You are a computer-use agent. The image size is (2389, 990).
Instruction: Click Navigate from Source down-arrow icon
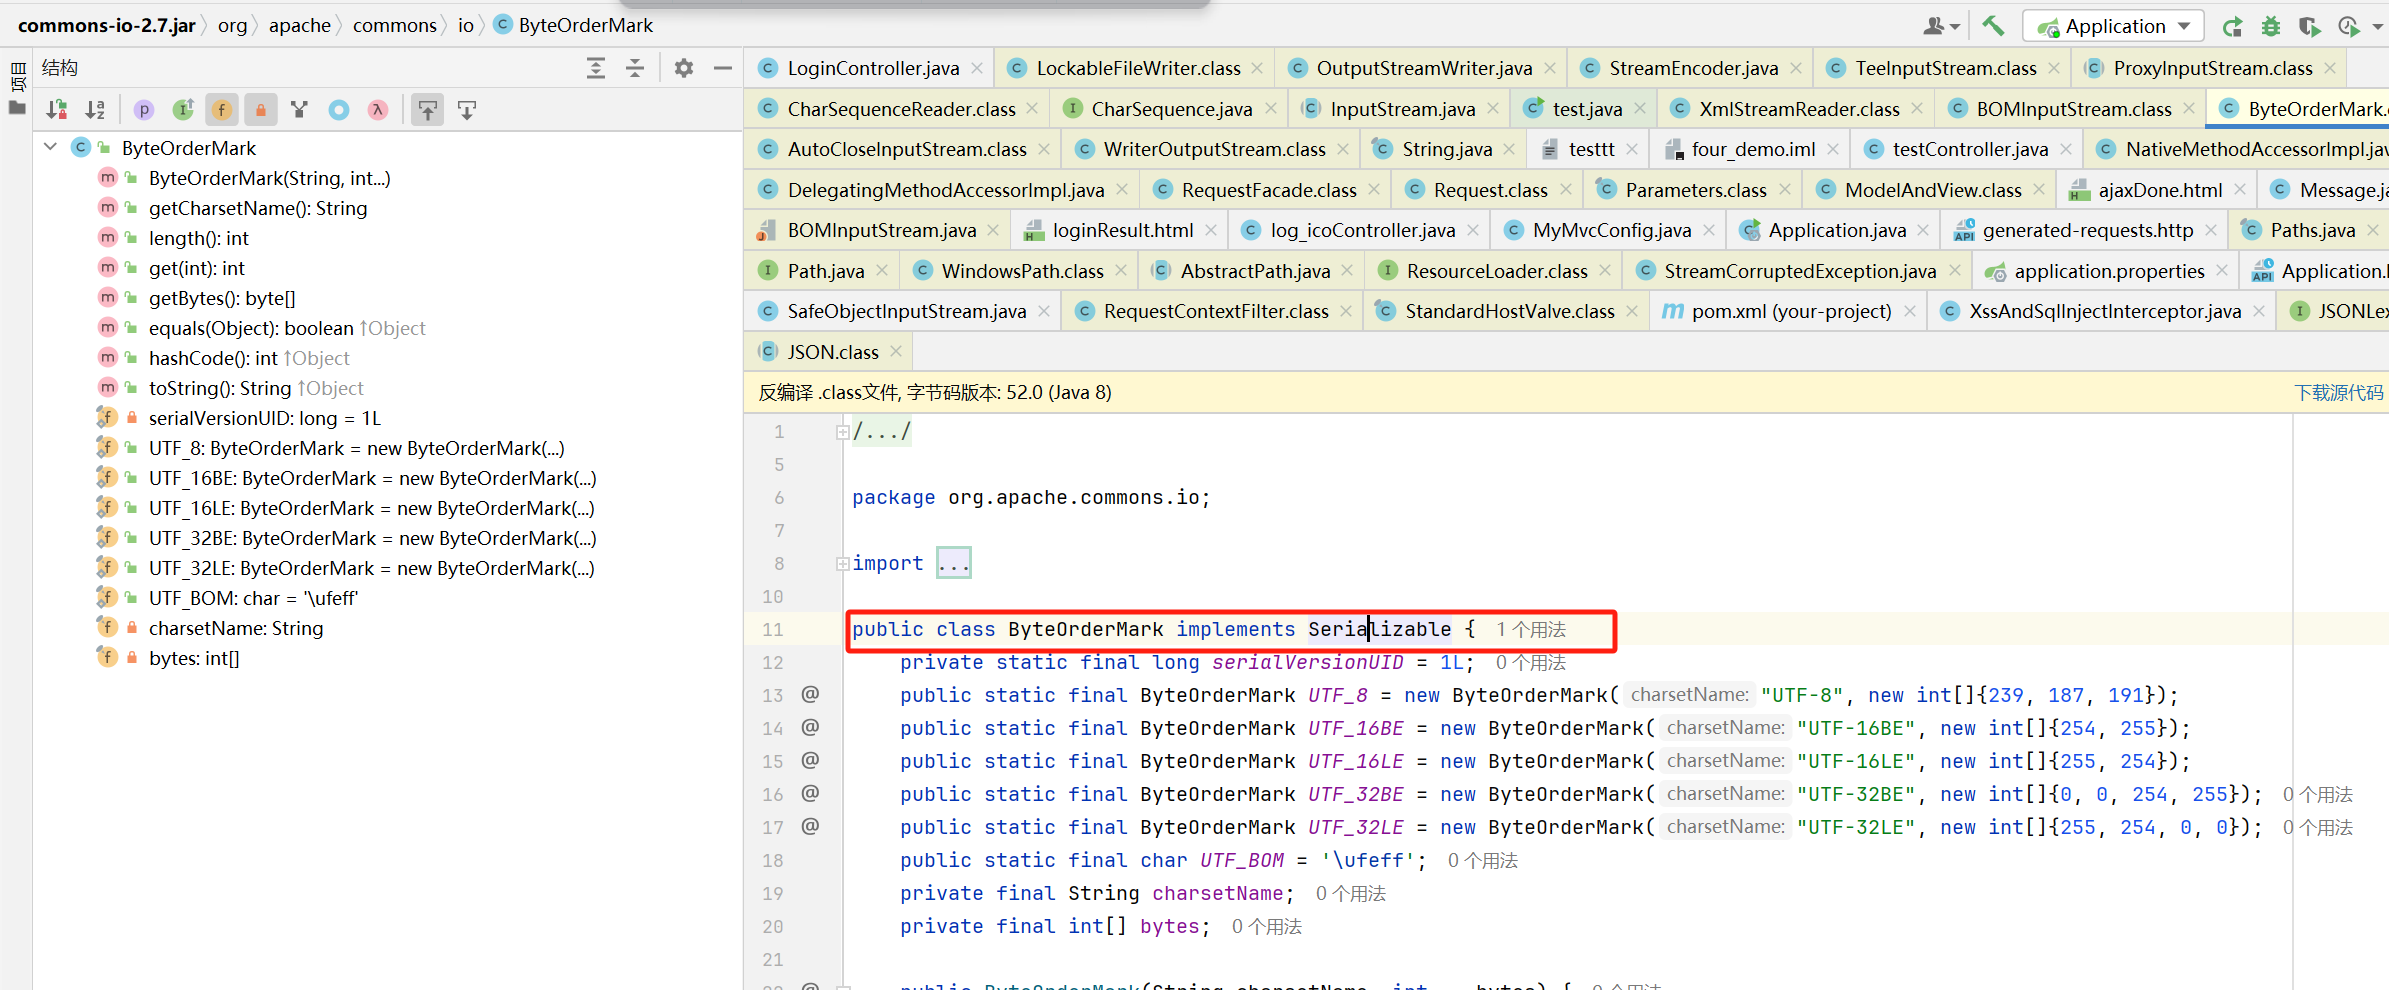pyautogui.click(x=467, y=110)
